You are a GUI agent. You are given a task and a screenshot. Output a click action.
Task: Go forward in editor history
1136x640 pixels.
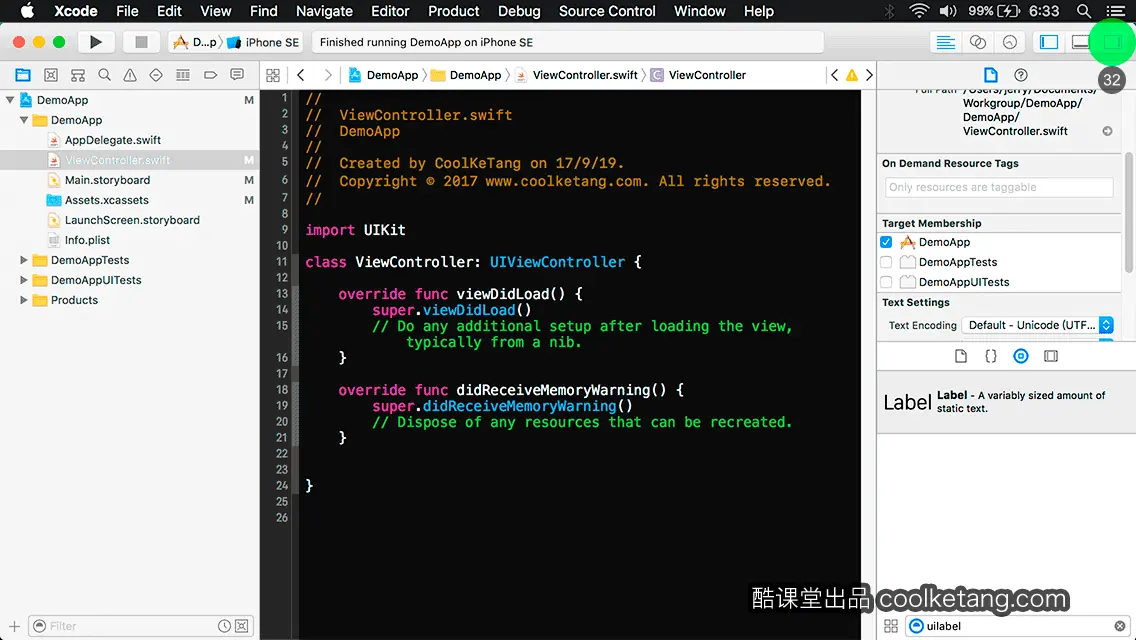(x=327, y=75)
